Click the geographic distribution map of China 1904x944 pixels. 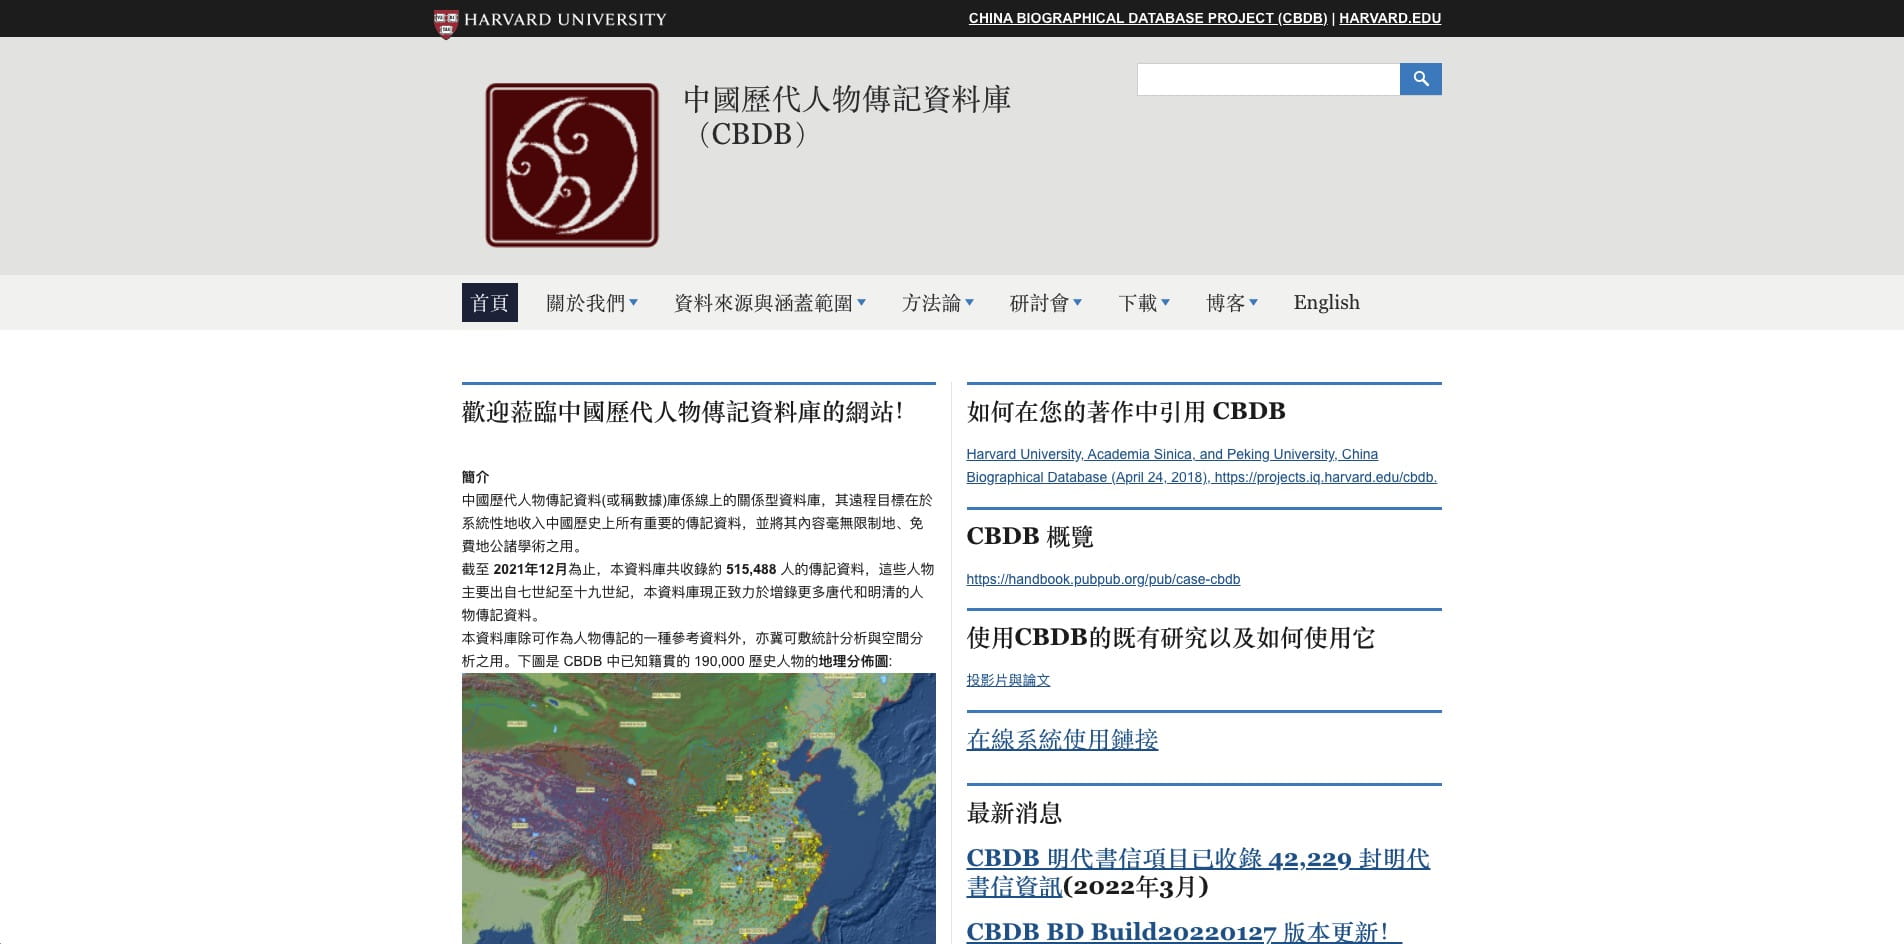pos(698,810)
